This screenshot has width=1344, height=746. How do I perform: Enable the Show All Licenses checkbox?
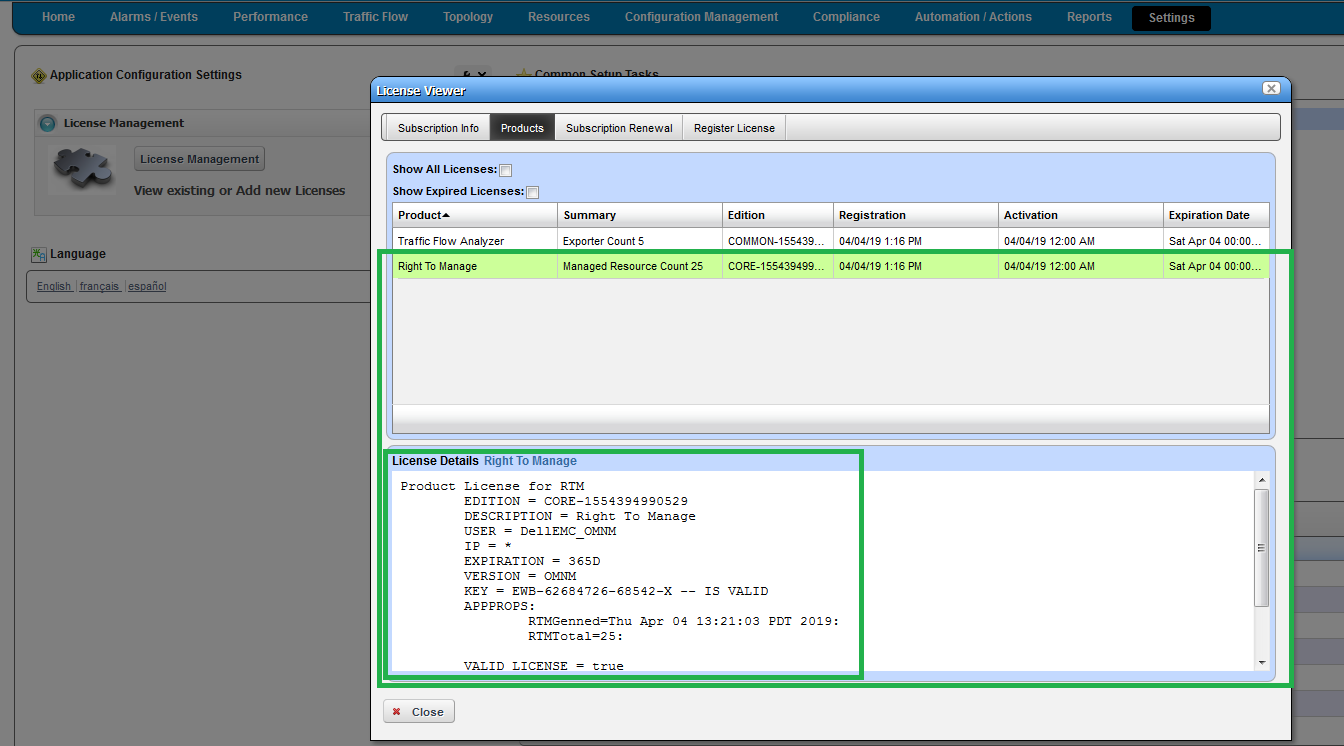[506, 170]
